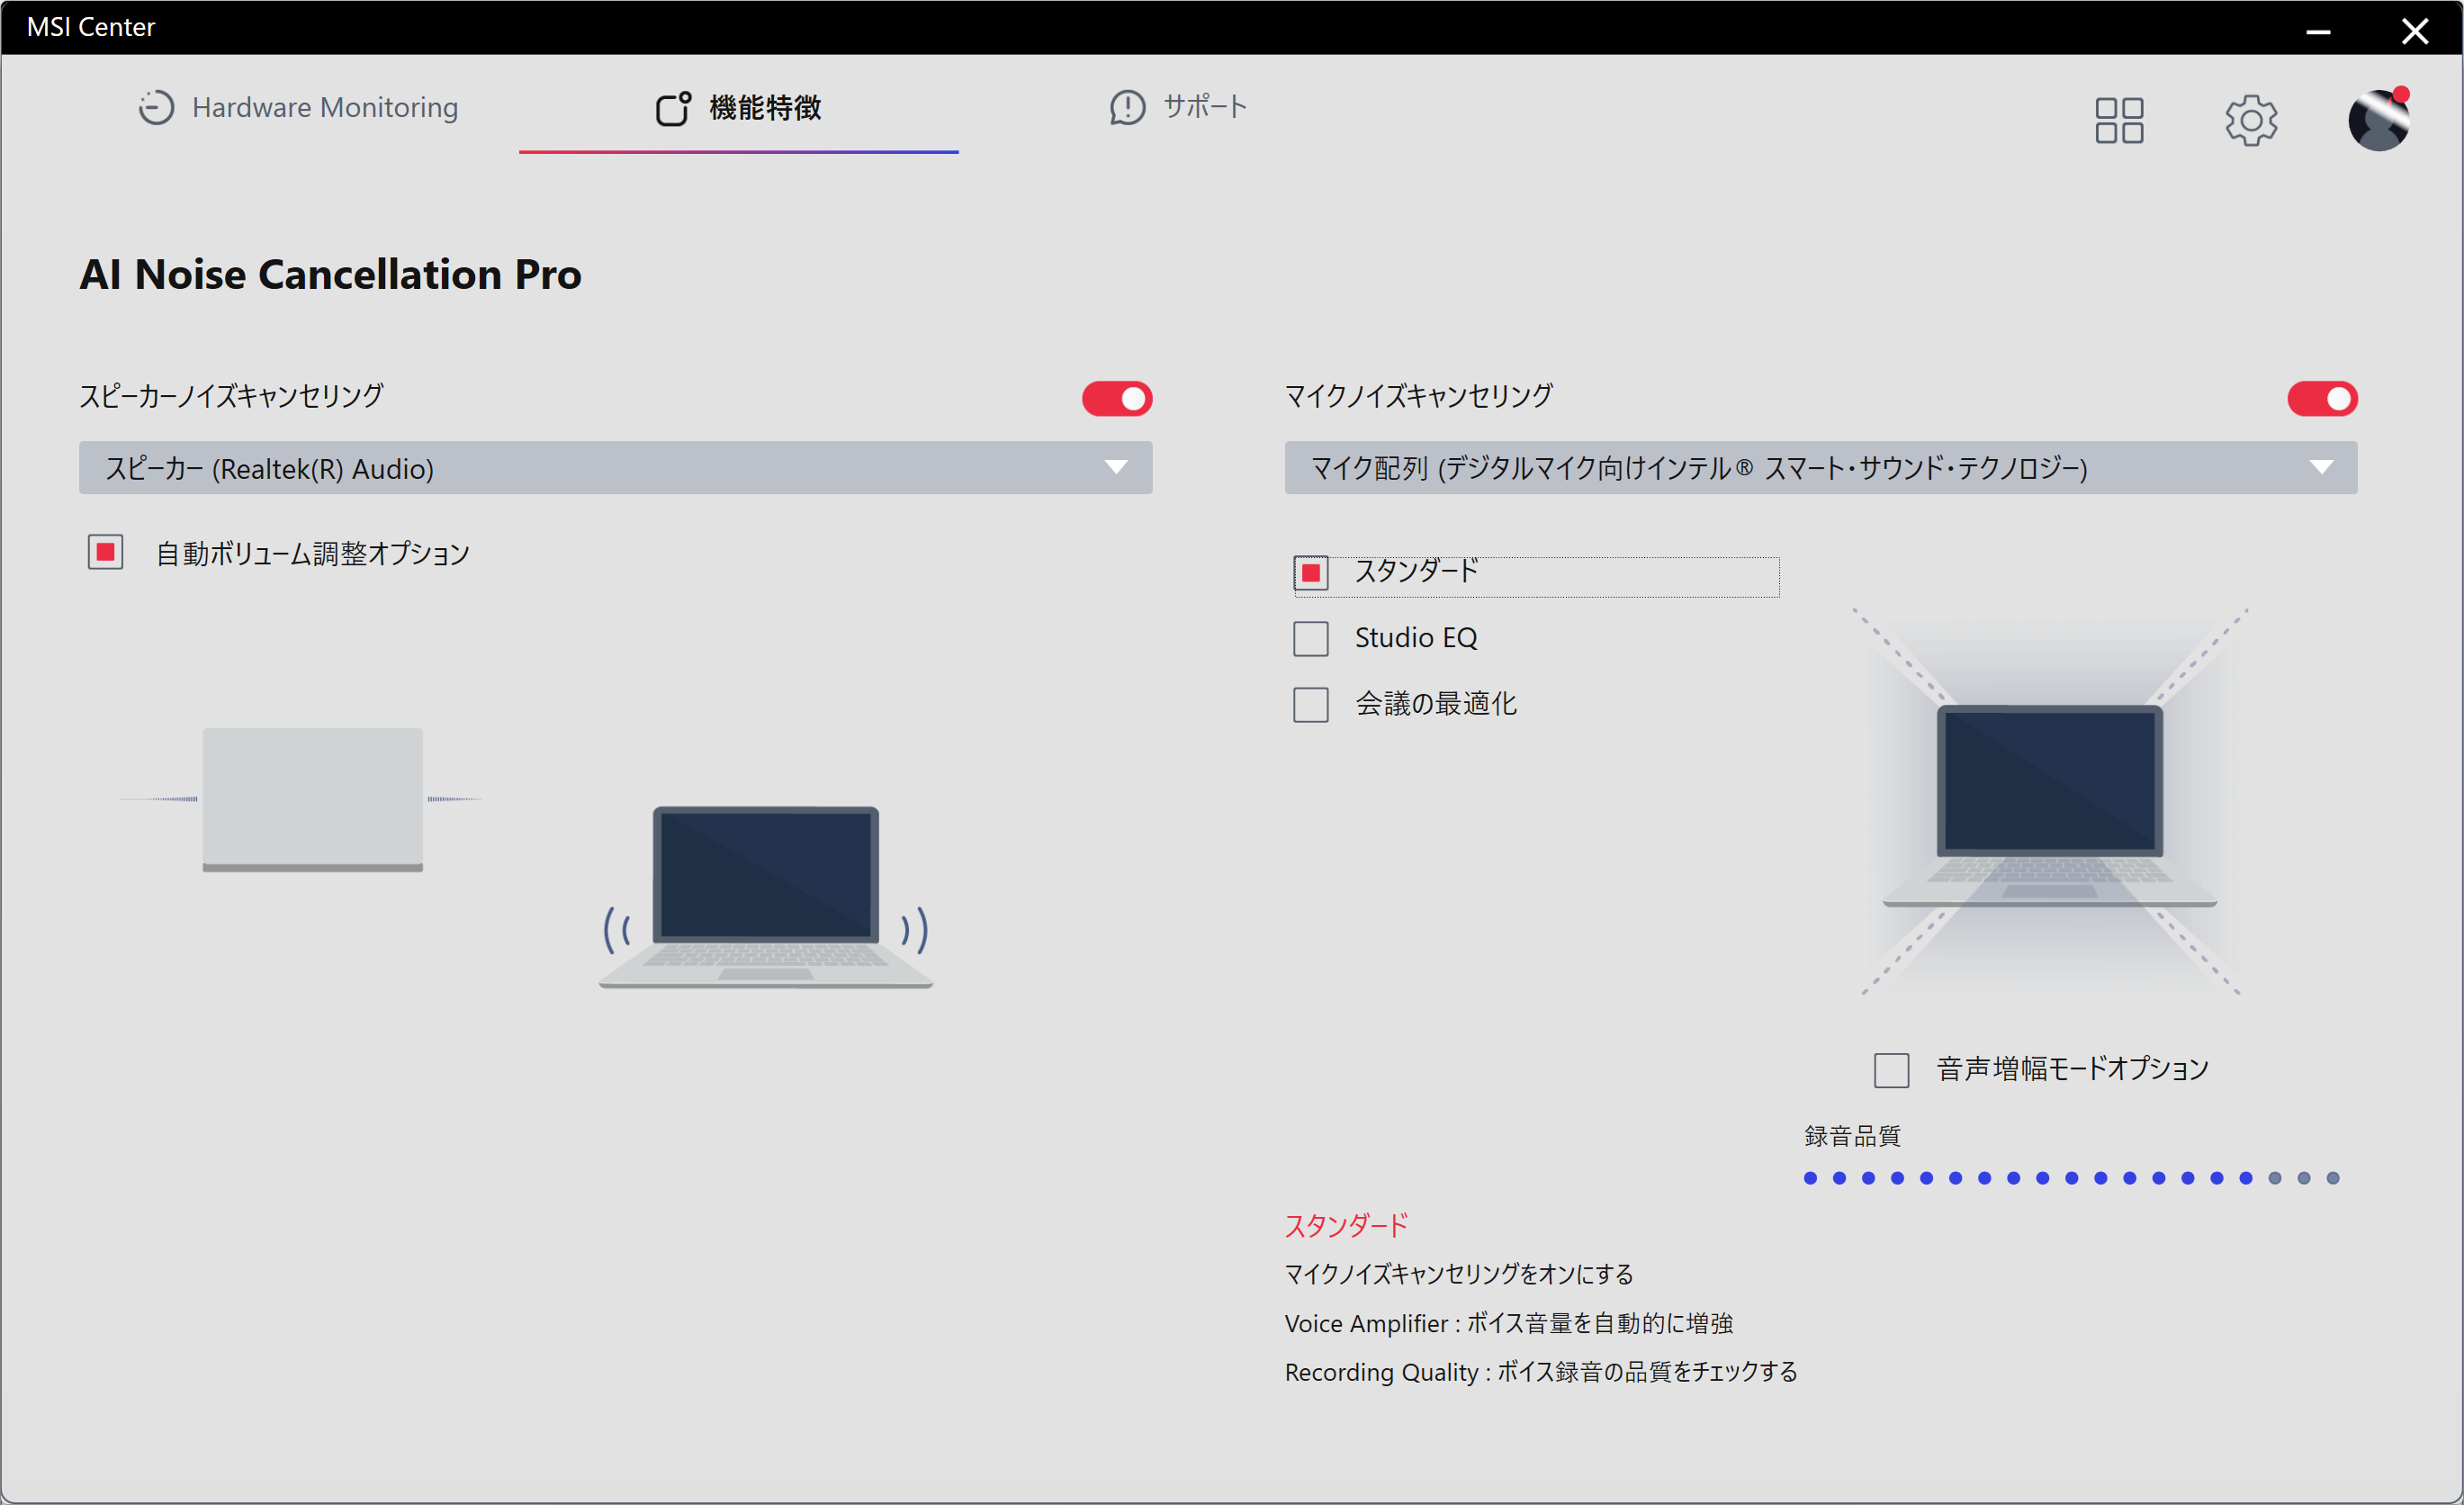Image resolution: width=2464 pixels, height=1505 pixels.
Task: Click the red スタンダード description heading
Action: 1346,1225
